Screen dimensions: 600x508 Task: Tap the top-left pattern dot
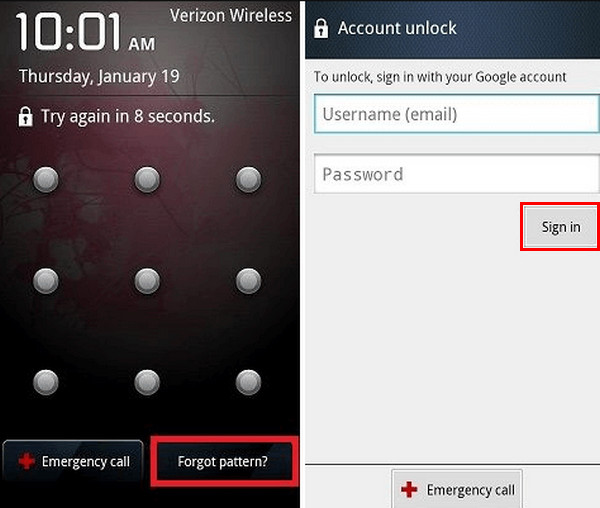46,179
